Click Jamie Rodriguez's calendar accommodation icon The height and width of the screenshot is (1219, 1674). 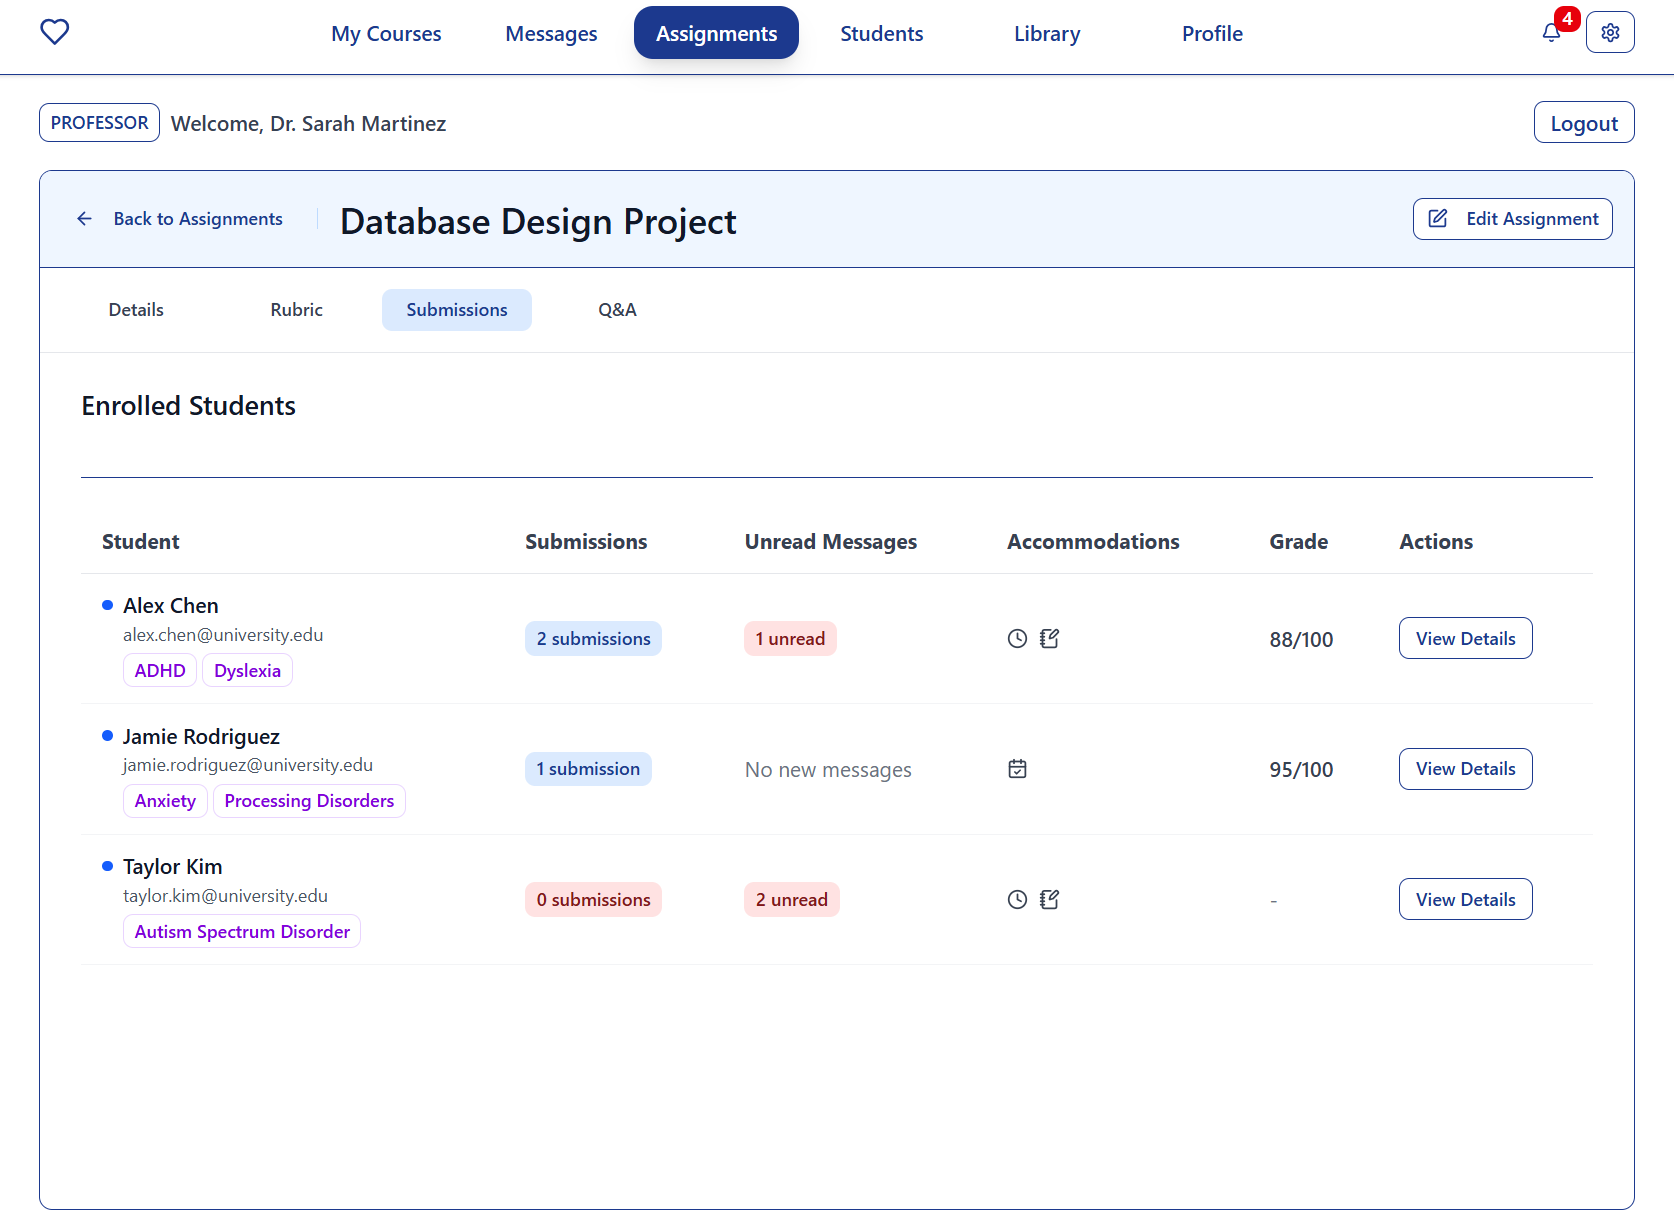click(1017, 769)
